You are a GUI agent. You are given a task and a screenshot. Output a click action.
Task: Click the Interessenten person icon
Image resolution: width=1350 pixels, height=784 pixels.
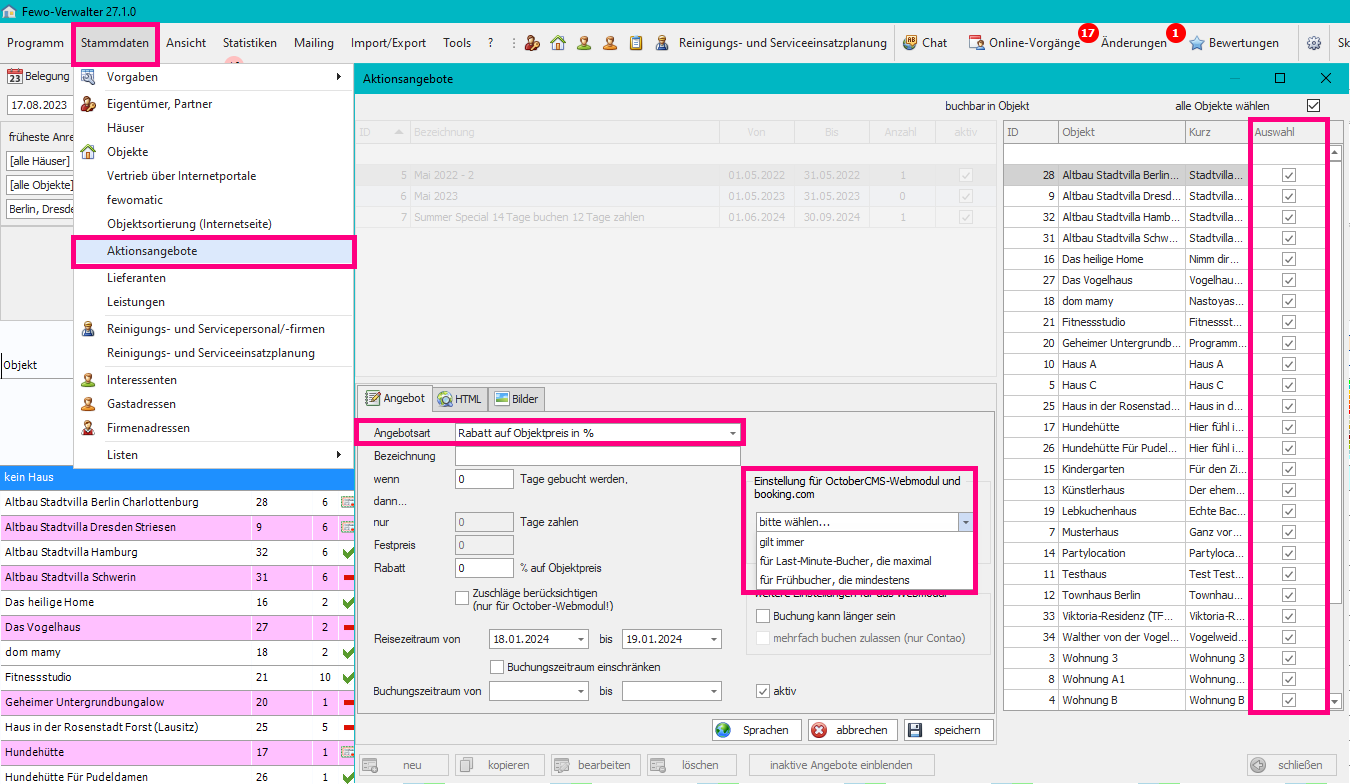point(88,380)
